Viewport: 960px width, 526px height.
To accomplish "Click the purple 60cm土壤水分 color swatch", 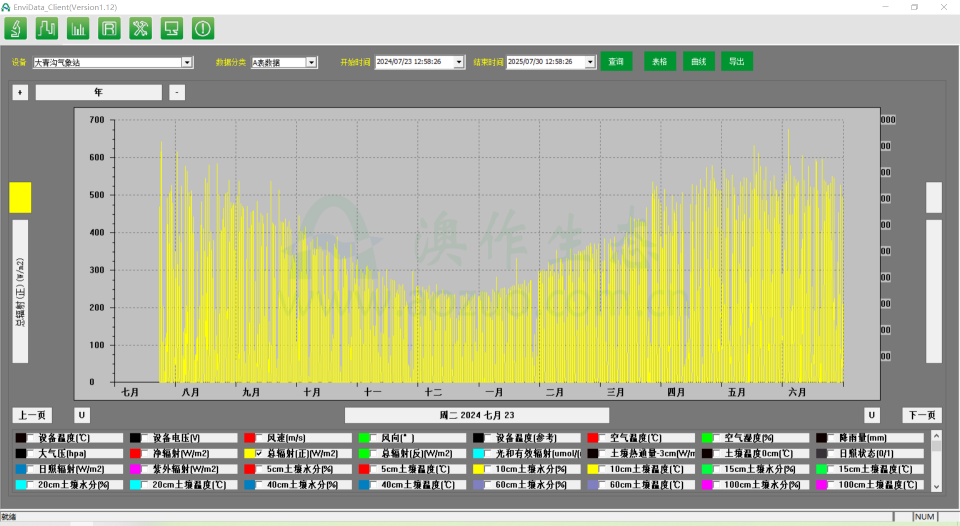I will (x=478, y=484).
